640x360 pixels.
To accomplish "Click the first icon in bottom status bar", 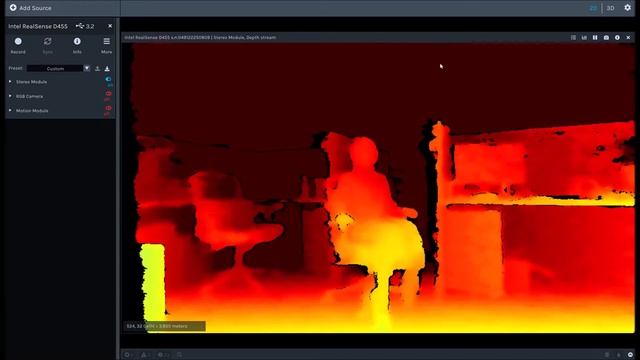I will [x=127, y=355].
